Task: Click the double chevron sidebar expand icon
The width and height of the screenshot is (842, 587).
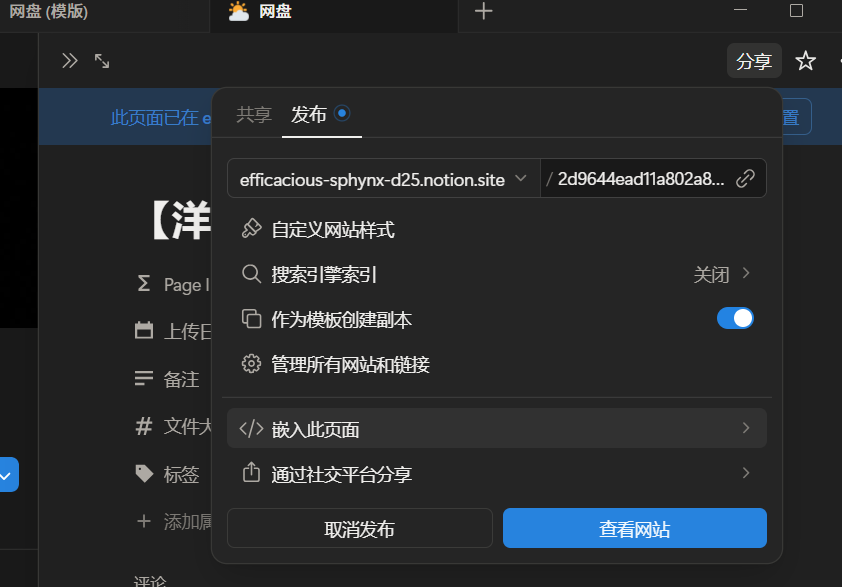Action: coord(69,61)
